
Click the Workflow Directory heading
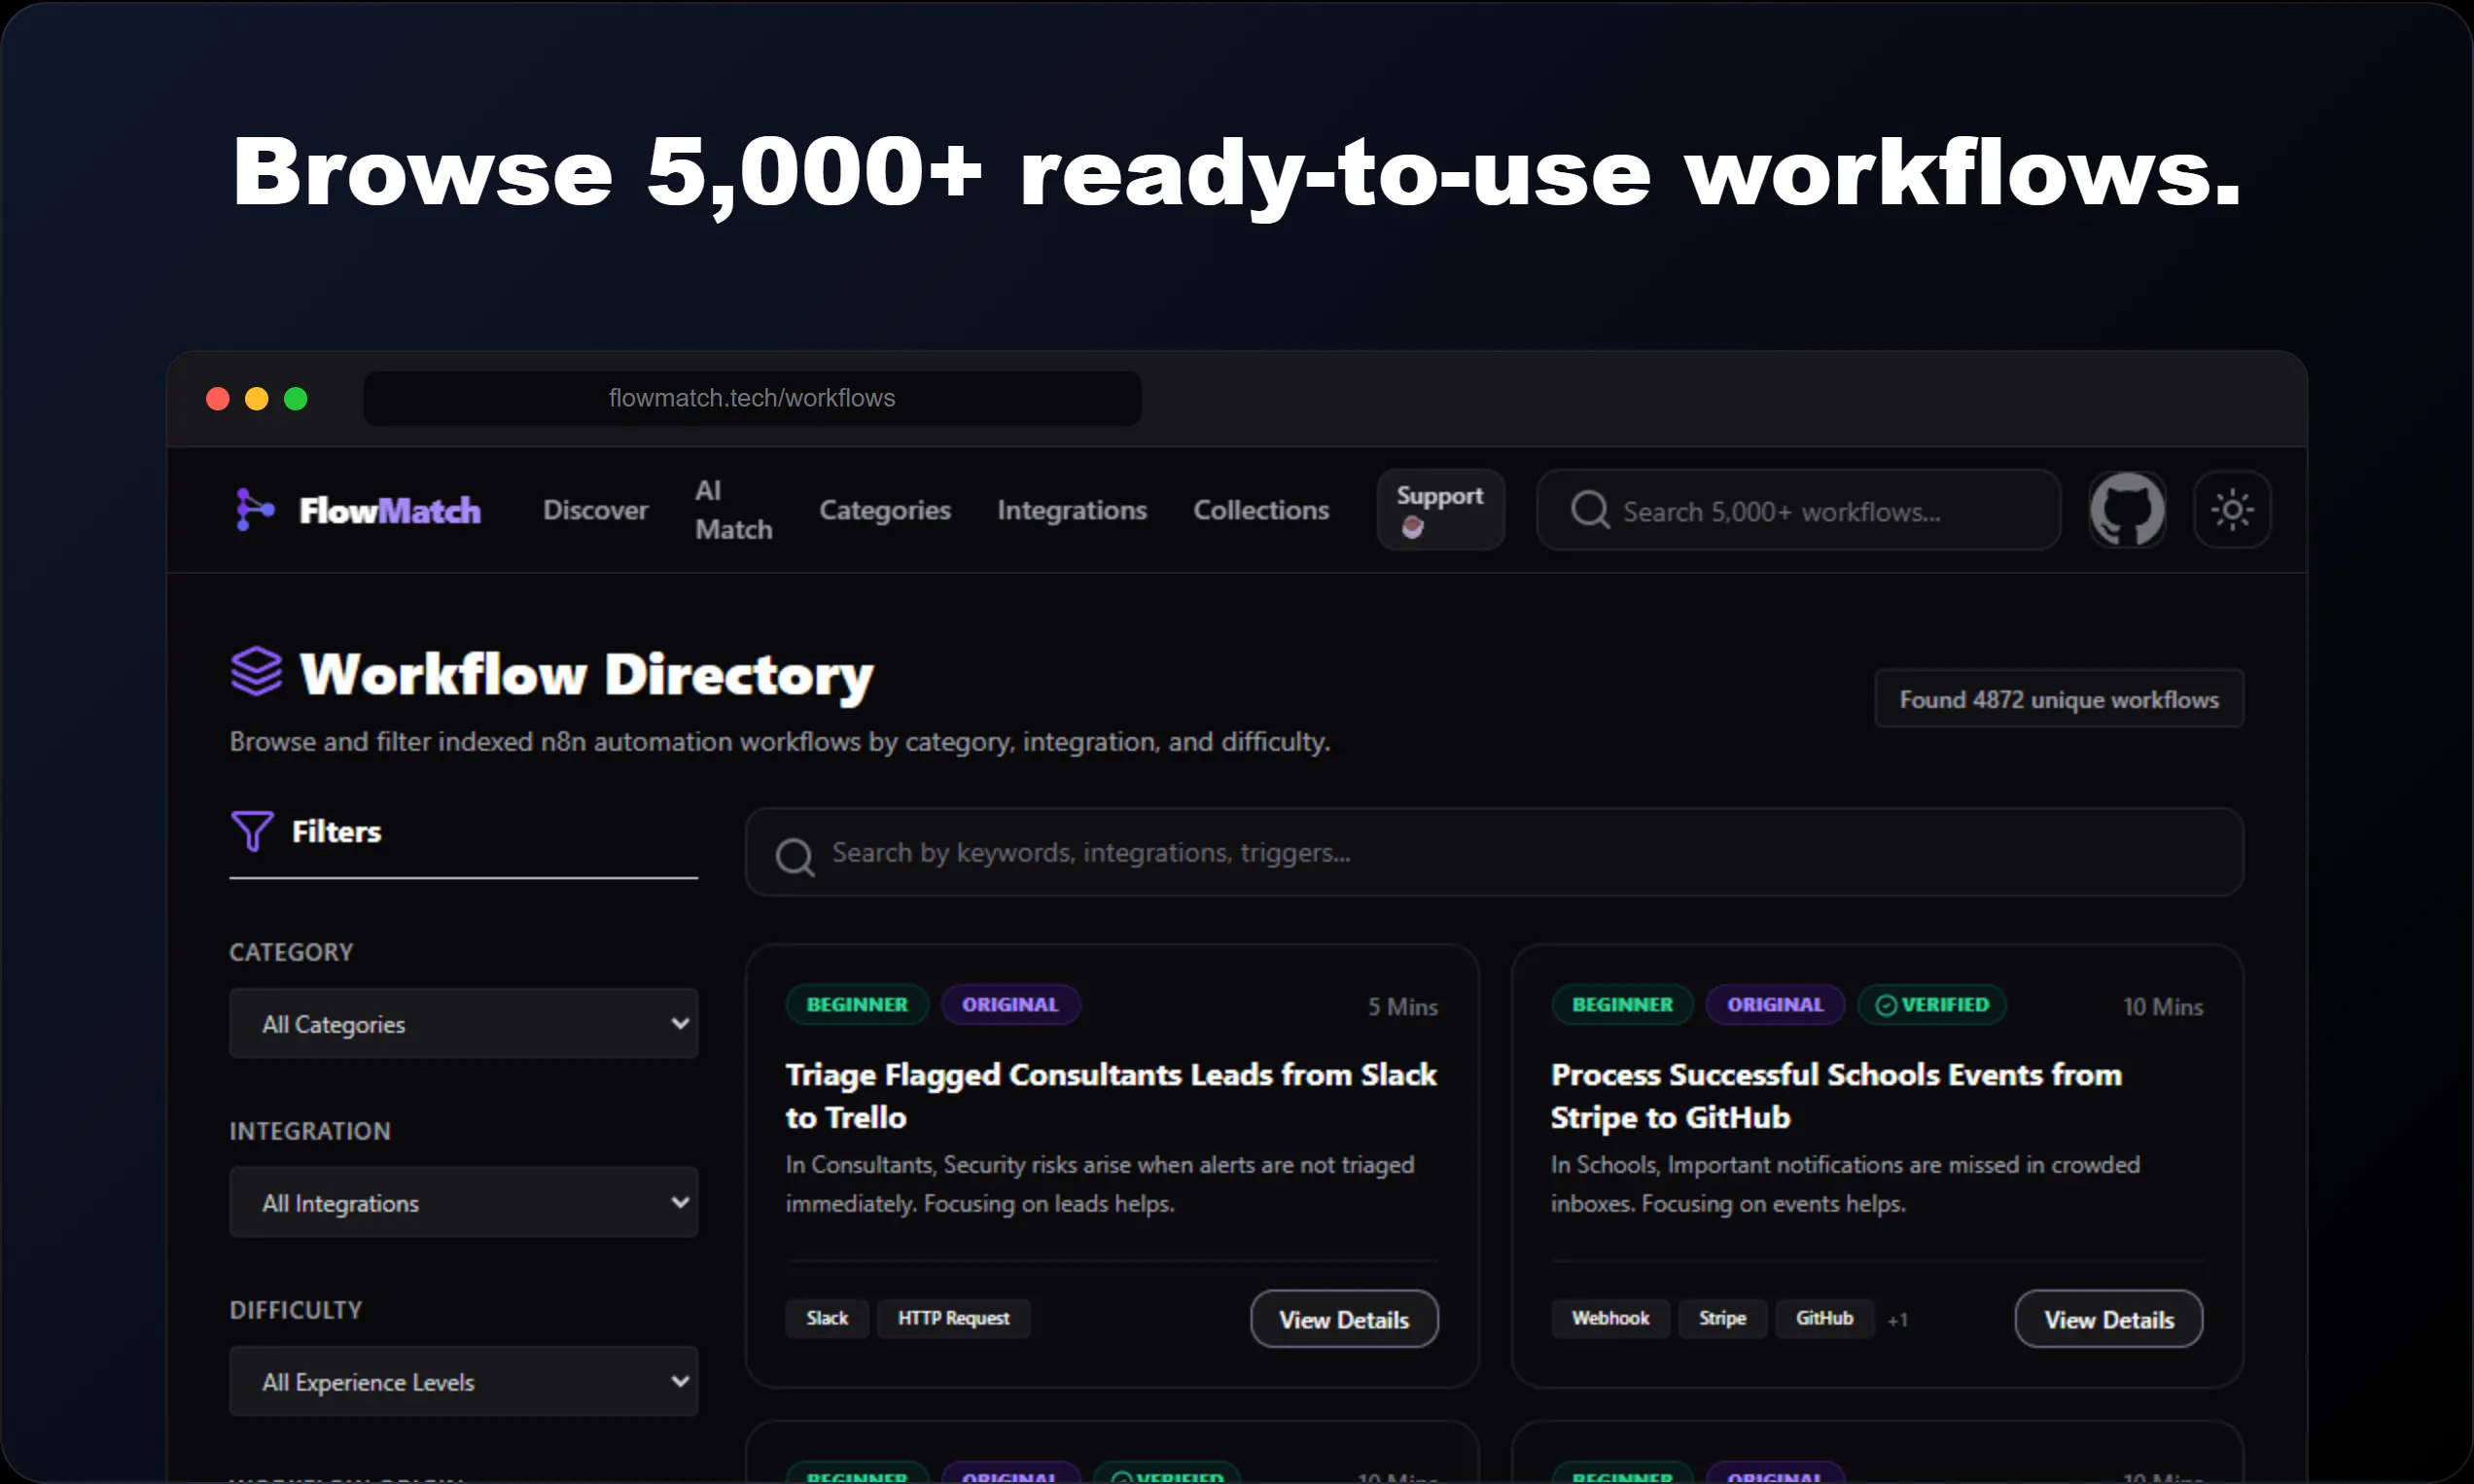tap(586, 675)
